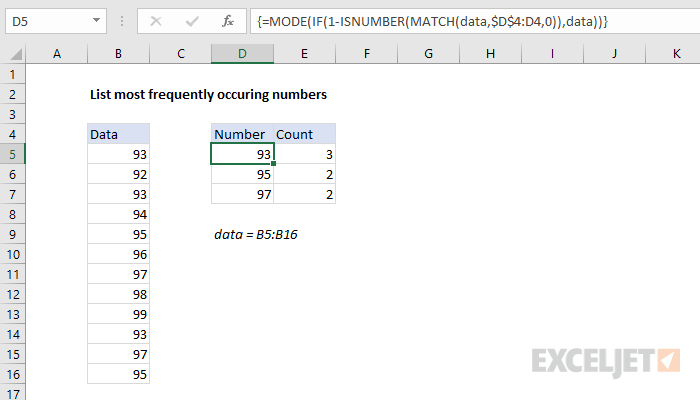Click the title 'List most frequently occuring numbers'

click(x=208, y=95)
